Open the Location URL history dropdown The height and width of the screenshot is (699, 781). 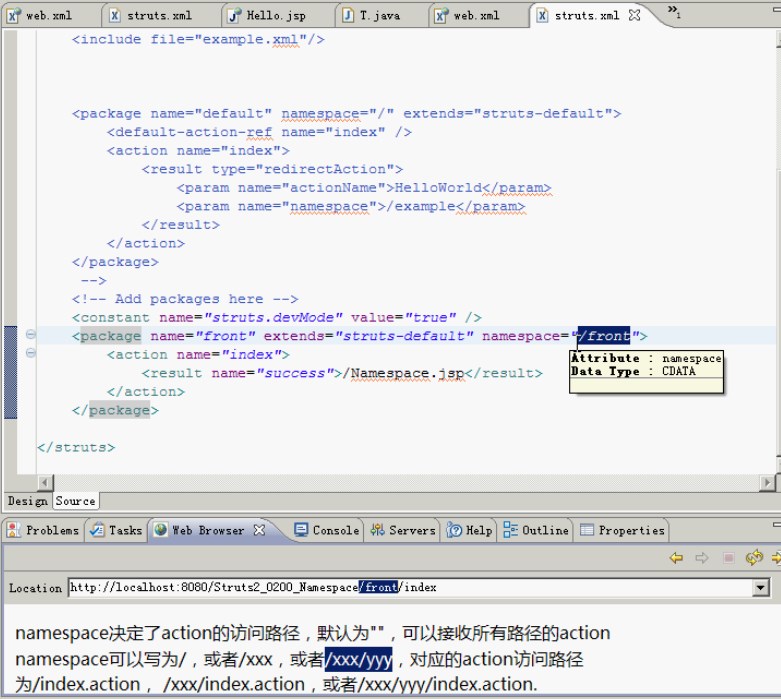tap(761, 588)
